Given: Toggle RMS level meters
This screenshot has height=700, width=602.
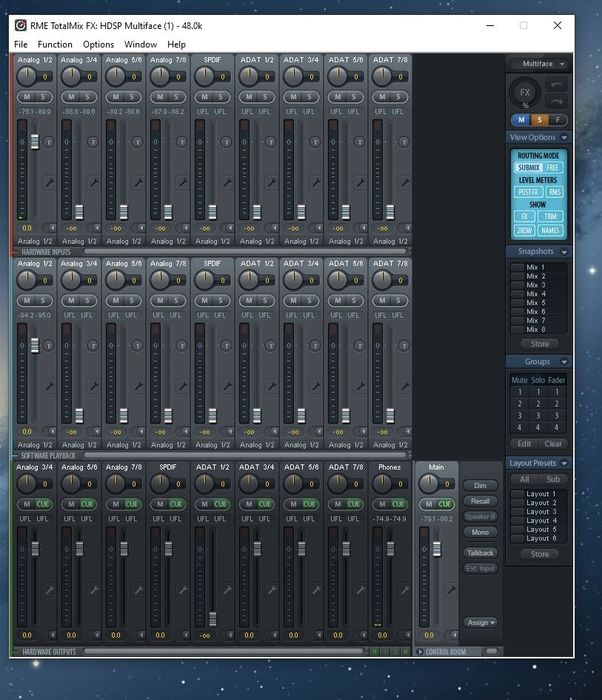Looking at the screenshot, I should (554, 192).
